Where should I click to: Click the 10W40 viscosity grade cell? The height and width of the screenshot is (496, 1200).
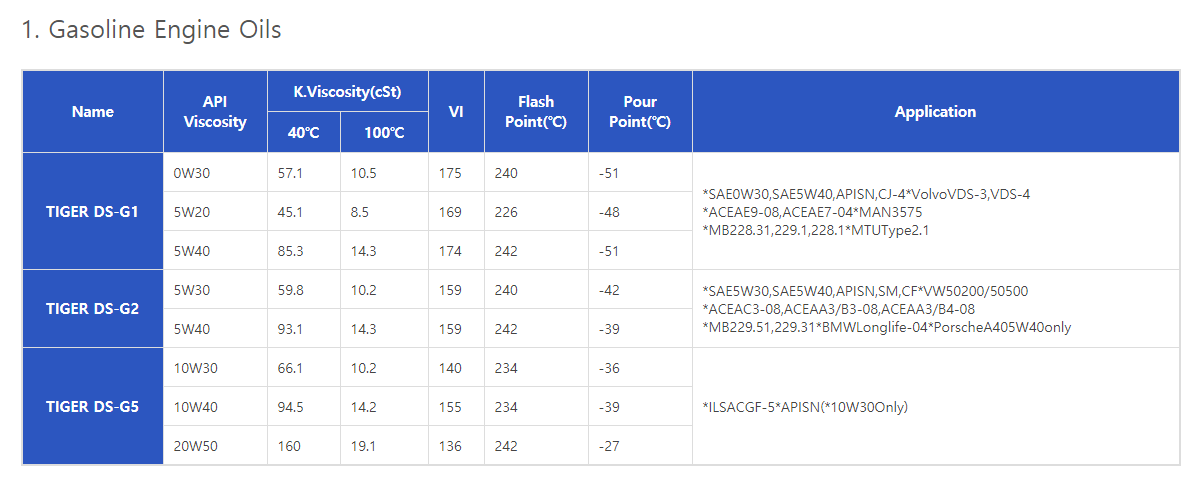tap(195, 407)
